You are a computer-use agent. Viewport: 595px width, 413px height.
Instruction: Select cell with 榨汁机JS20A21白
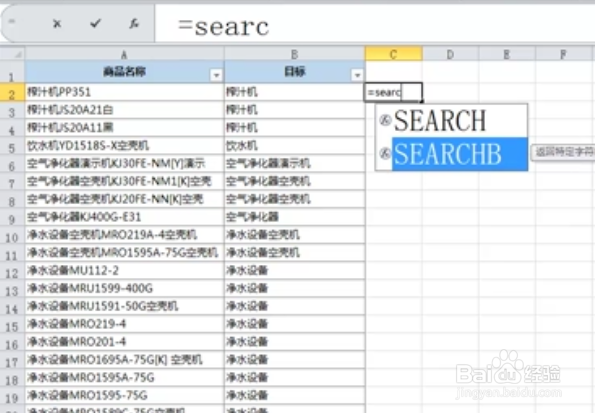pyautogui.click(x=124, y=110)
